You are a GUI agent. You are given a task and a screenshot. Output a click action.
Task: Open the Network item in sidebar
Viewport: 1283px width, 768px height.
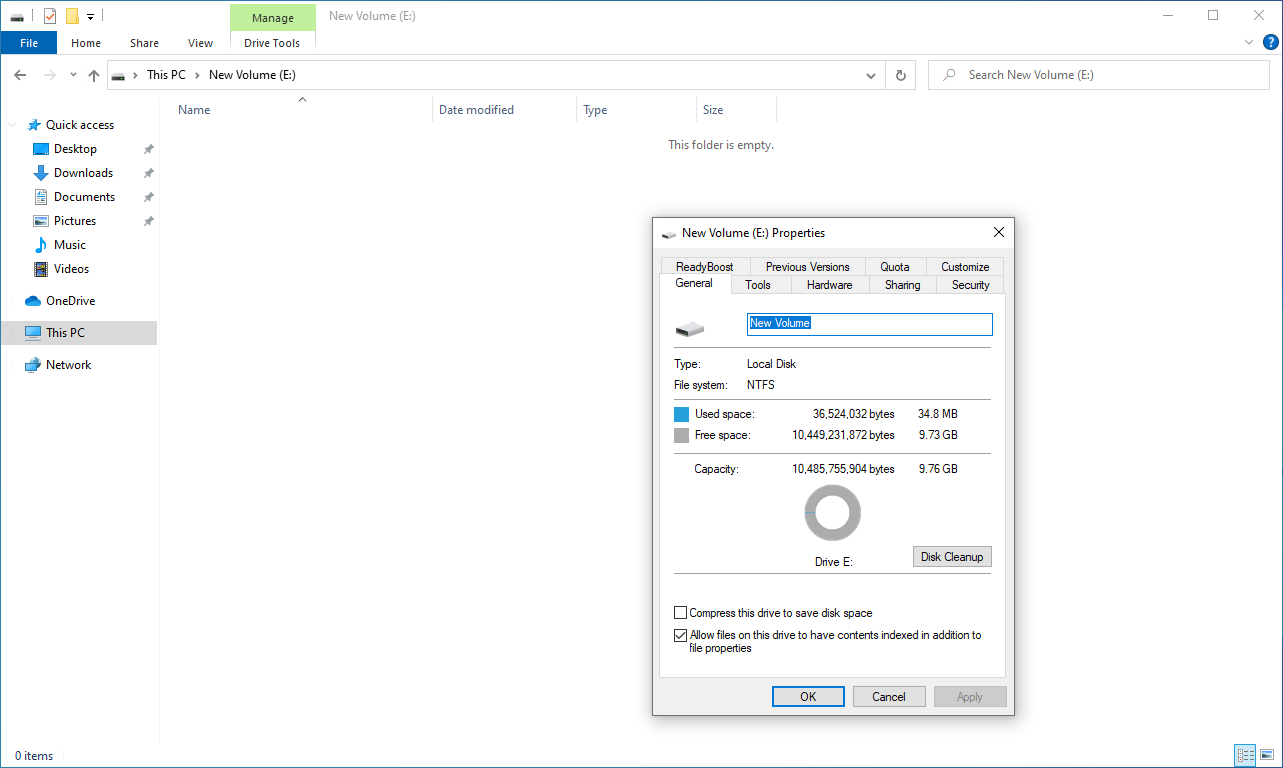point(68,365)
